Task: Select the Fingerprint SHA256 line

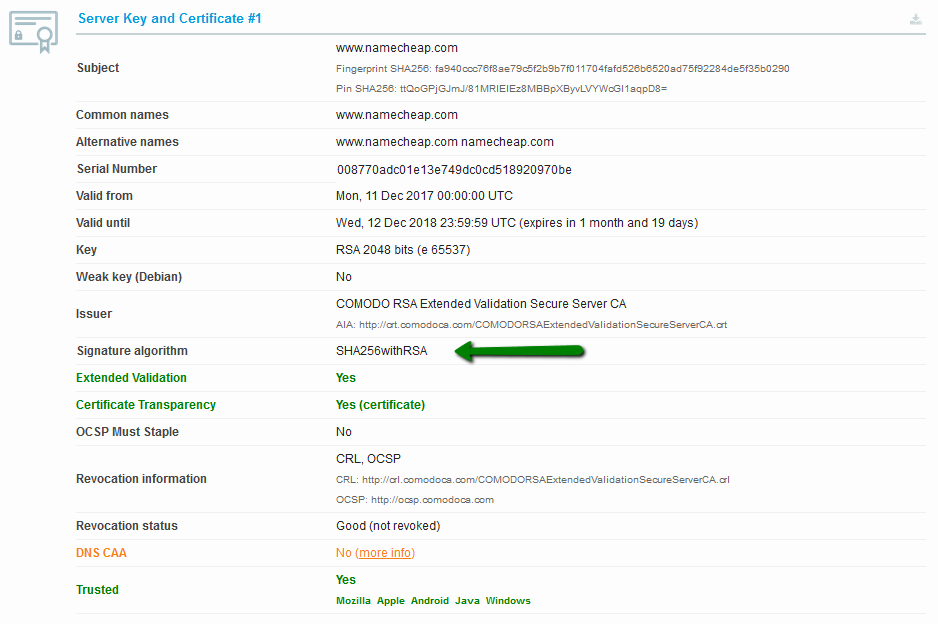Action: 562,69
